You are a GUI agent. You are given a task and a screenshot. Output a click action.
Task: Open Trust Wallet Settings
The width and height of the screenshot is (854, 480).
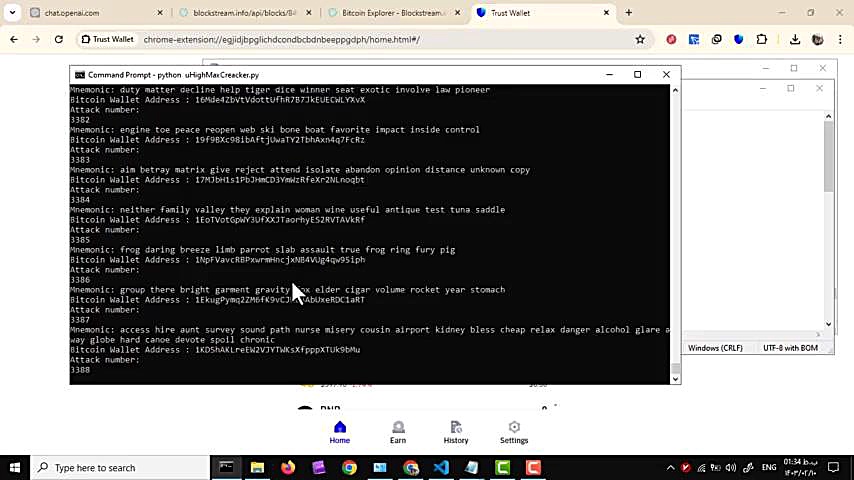[514, 433]
